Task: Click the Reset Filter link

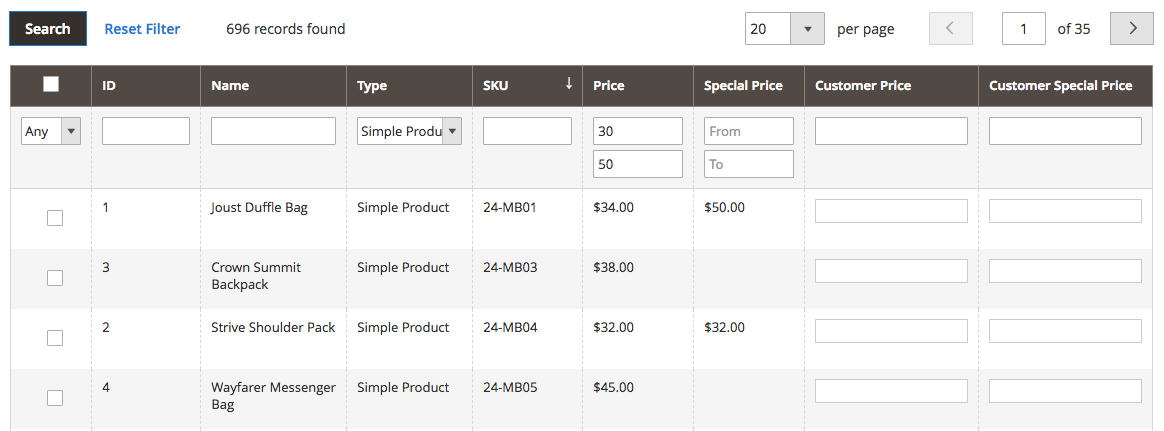Action: coord(142,29)
